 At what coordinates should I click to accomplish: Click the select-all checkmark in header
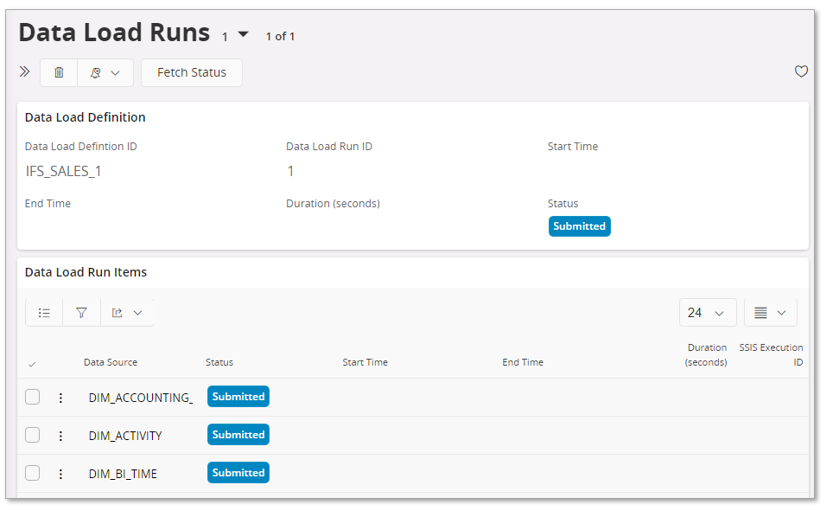click(32, 364)
